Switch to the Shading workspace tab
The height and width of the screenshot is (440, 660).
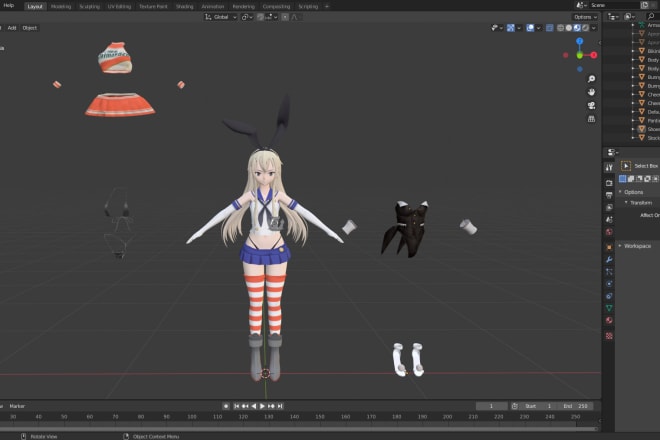(184, 6)
